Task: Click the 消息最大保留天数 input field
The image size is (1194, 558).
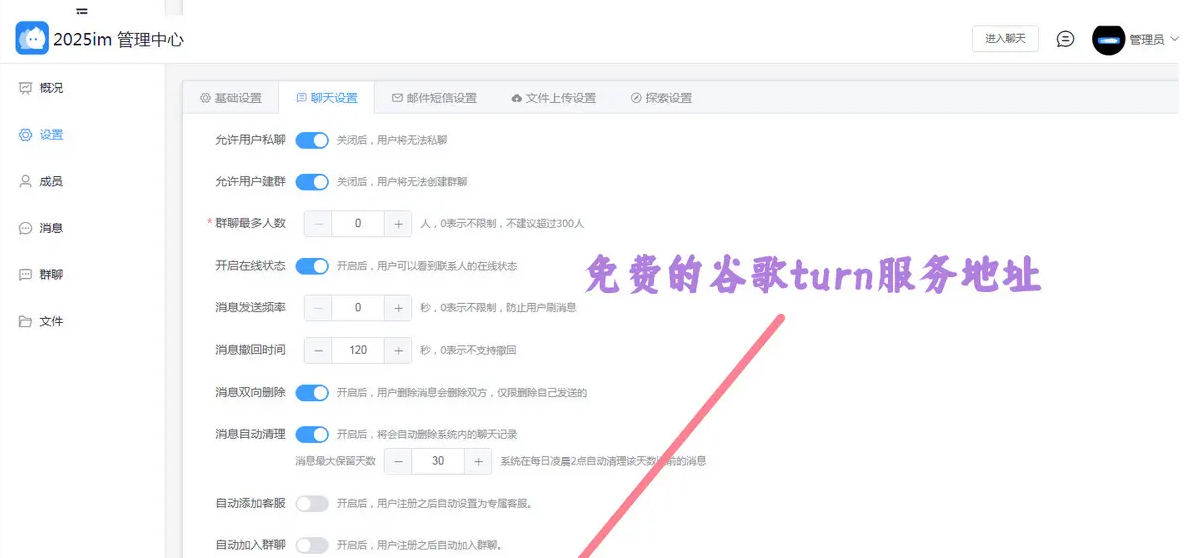Action: 438,461
